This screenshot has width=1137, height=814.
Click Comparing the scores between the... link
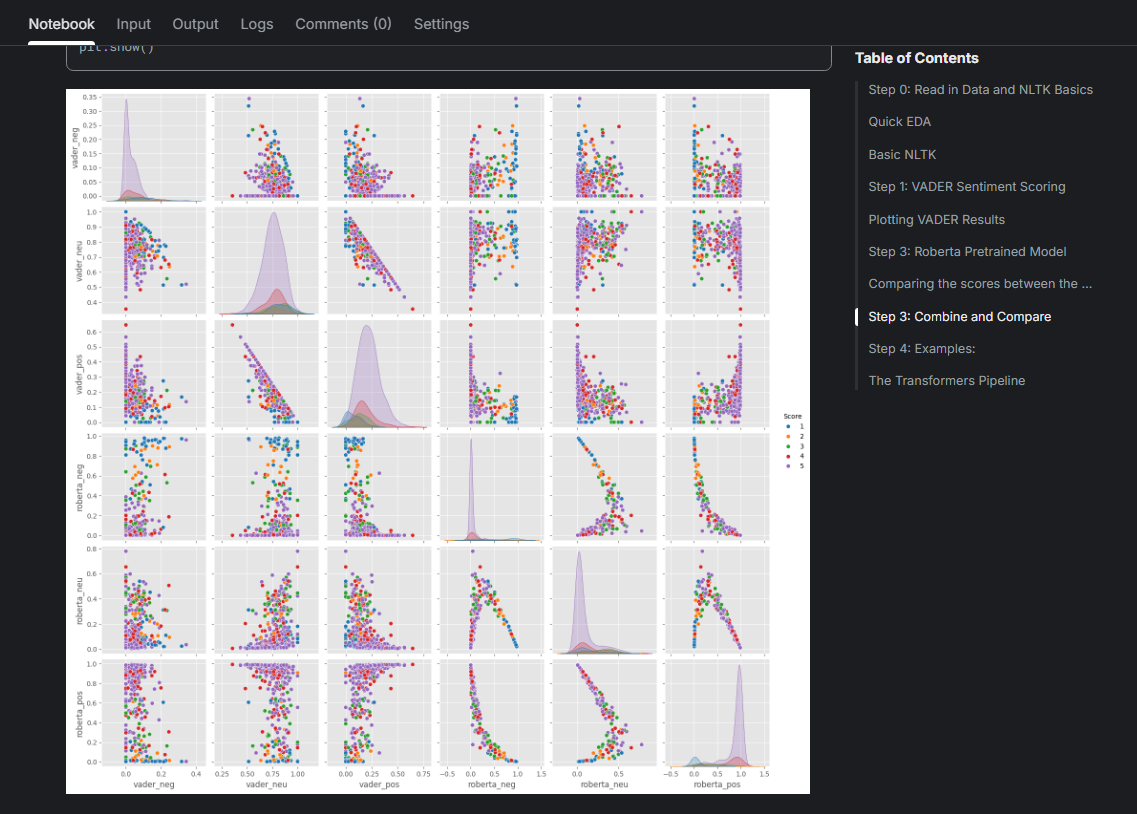pos(979,284)
